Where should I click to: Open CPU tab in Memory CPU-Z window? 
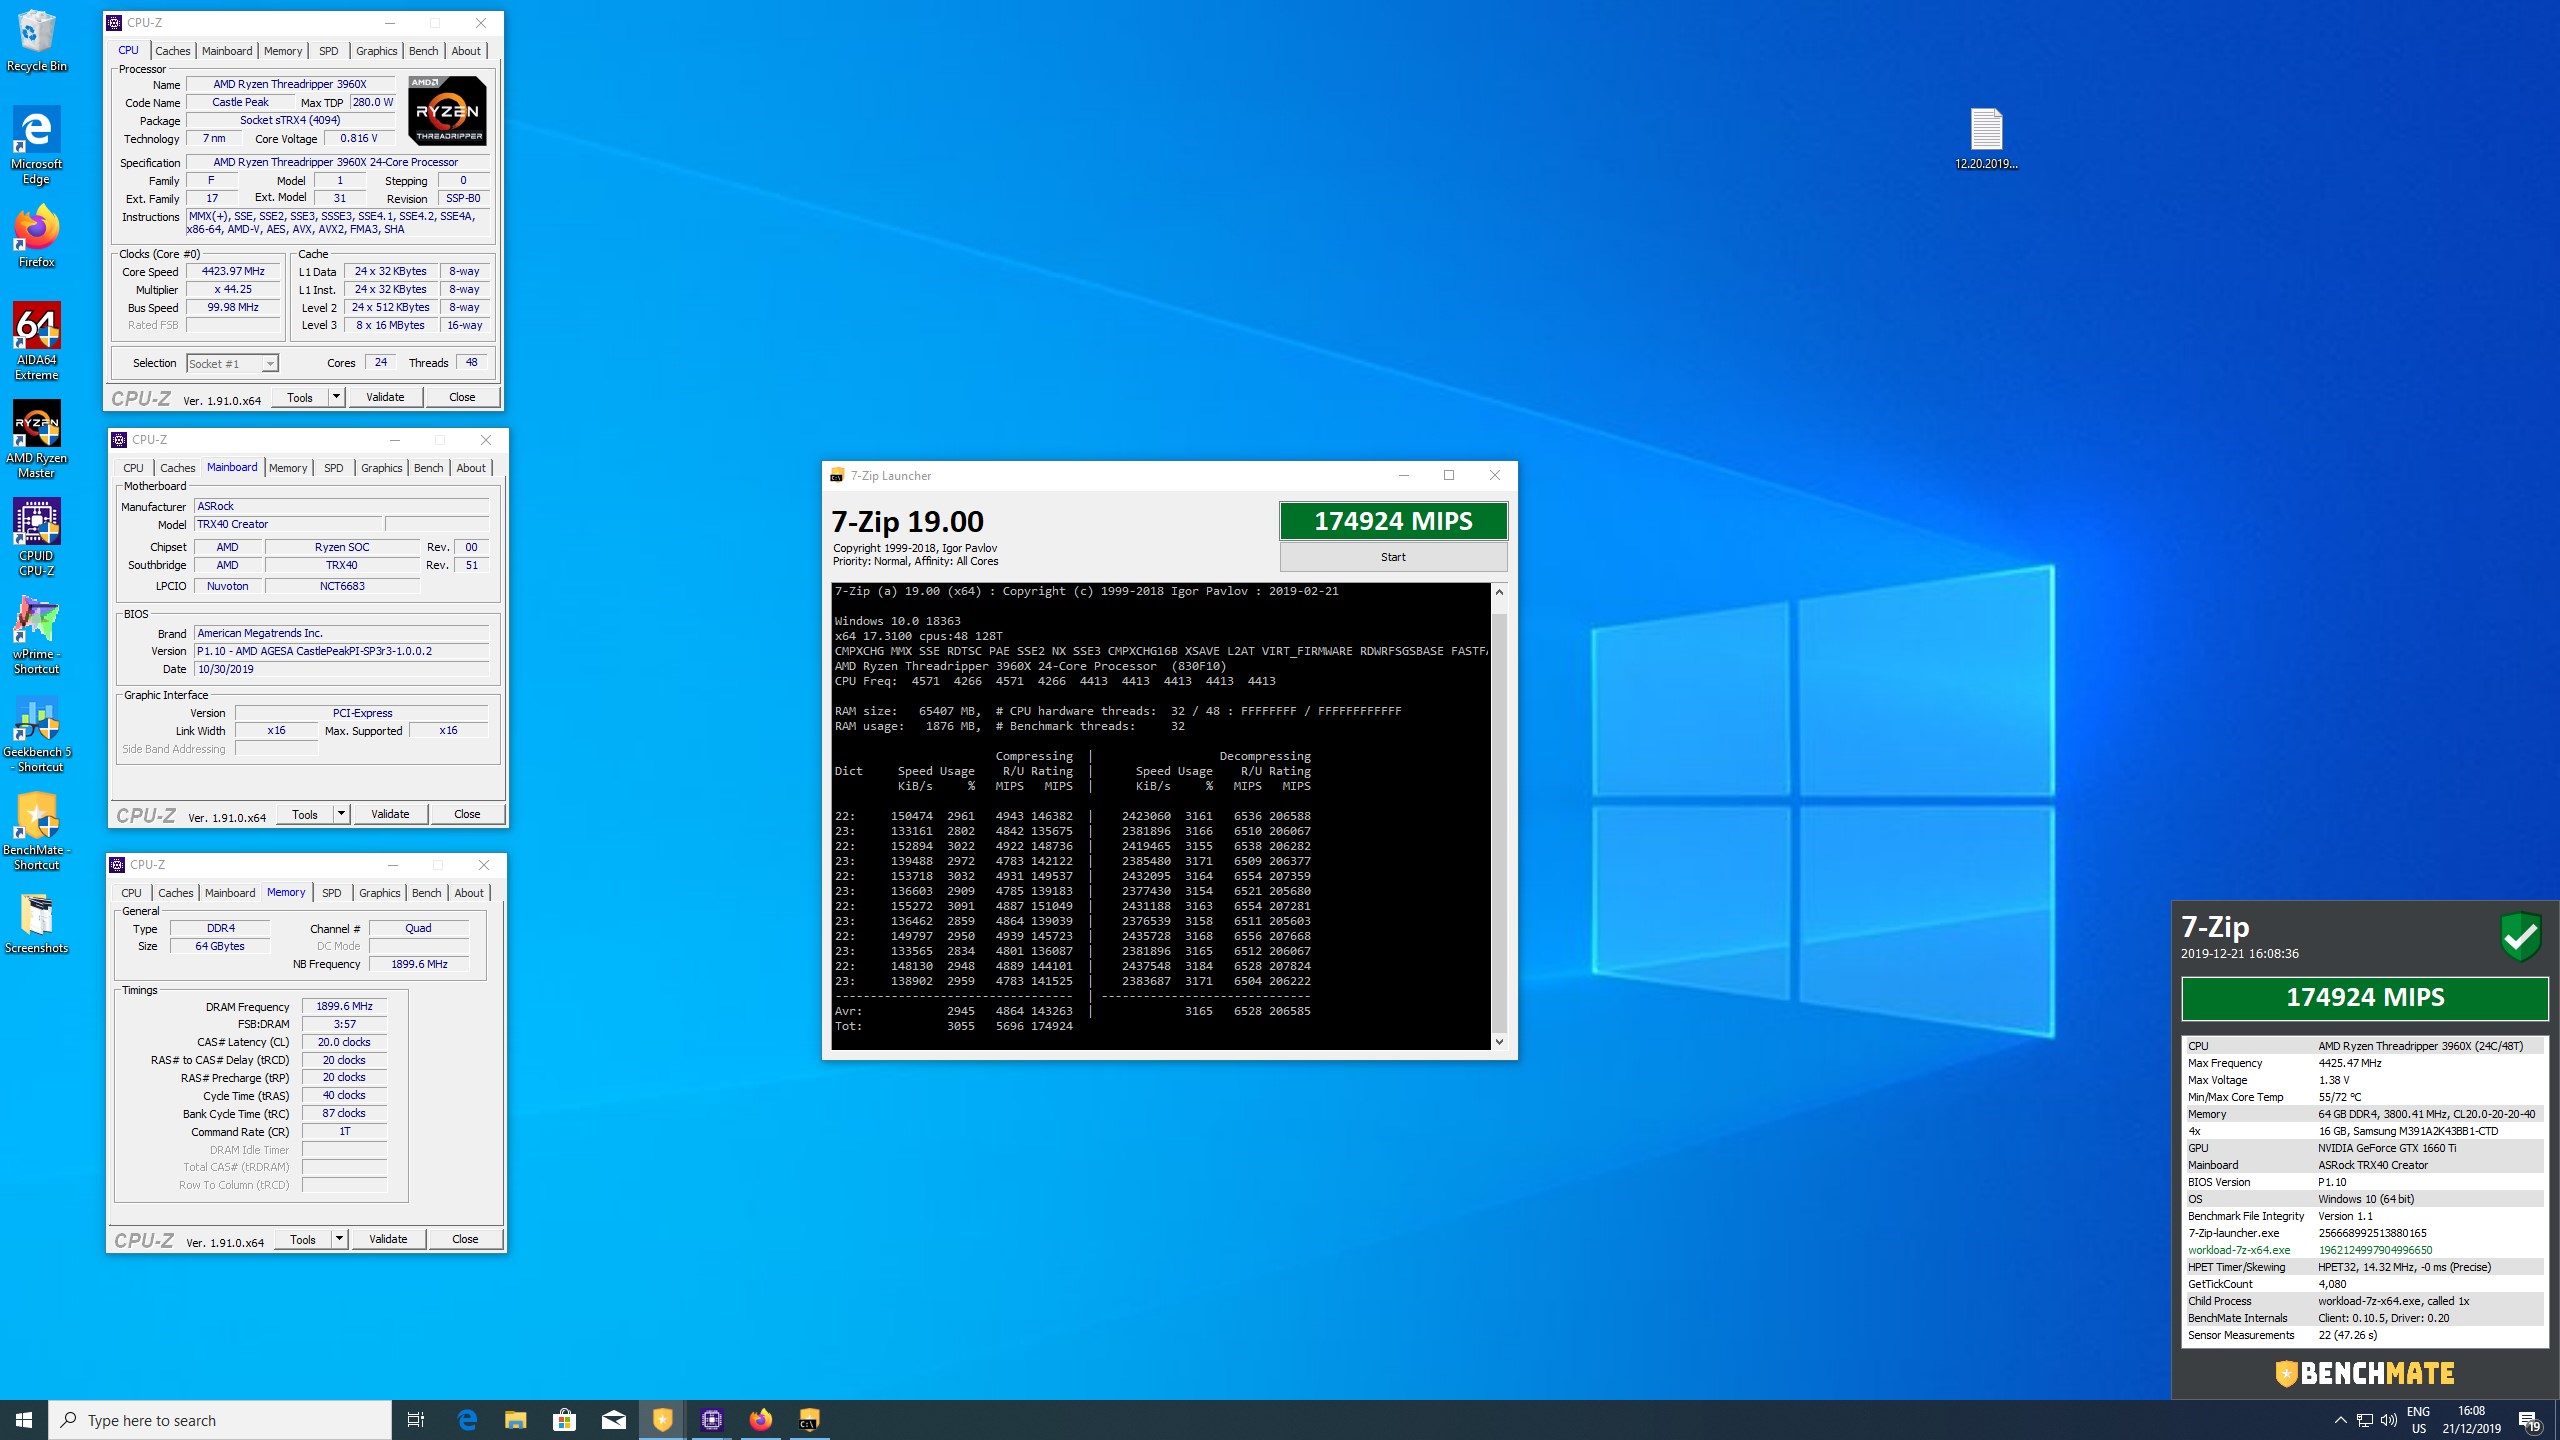pos(131,893)
